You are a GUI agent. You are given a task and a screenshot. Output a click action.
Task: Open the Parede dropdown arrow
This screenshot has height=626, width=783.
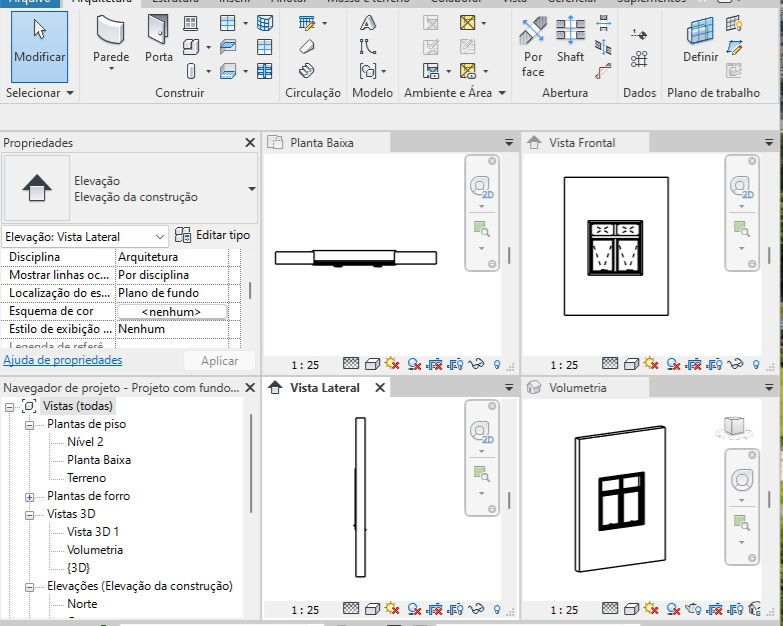click(x=111, y=68)
